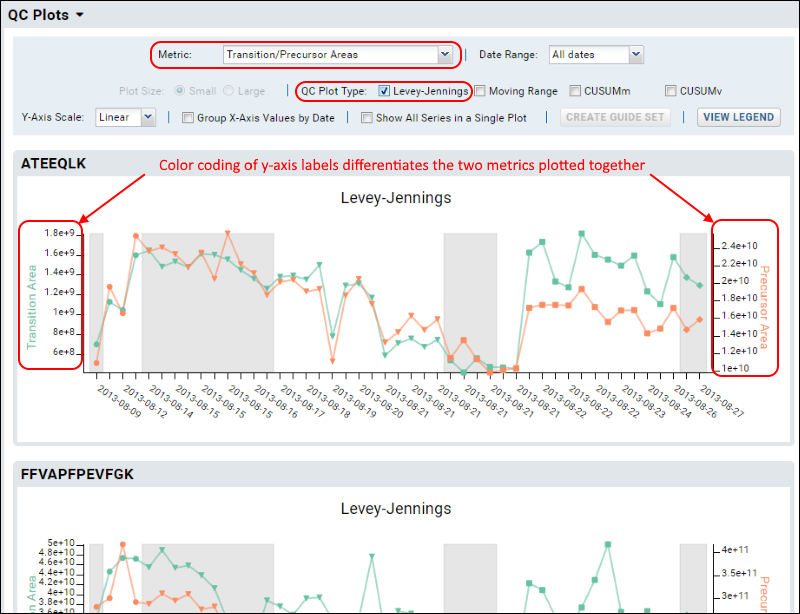Open the Metric combo box dropdown arrow

click(445, 54)
